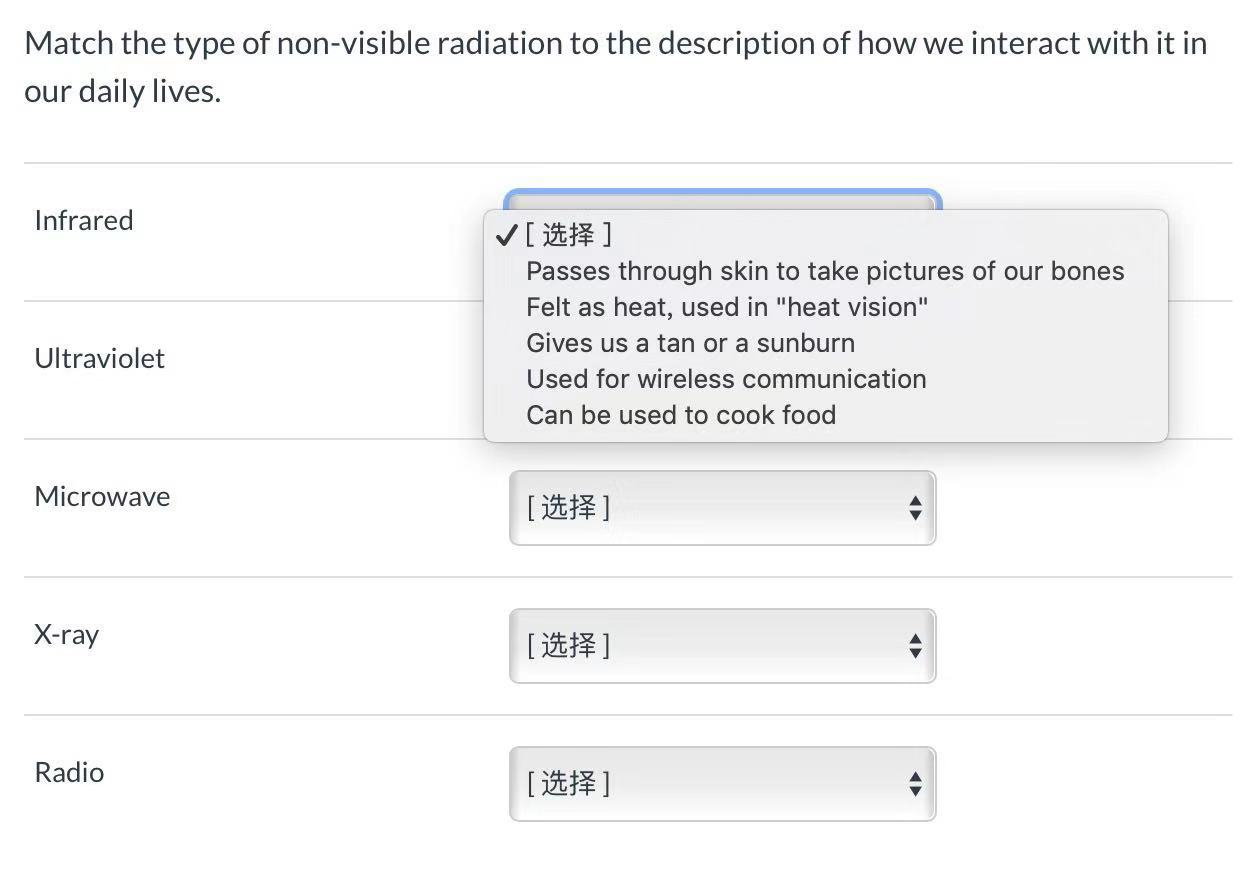
Task: Select "Passes through skin" bones option
Action: click(824, 271)
